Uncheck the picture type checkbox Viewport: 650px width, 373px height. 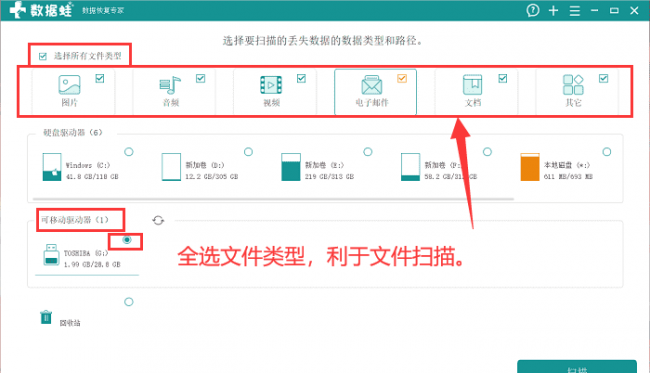point(99,78)
